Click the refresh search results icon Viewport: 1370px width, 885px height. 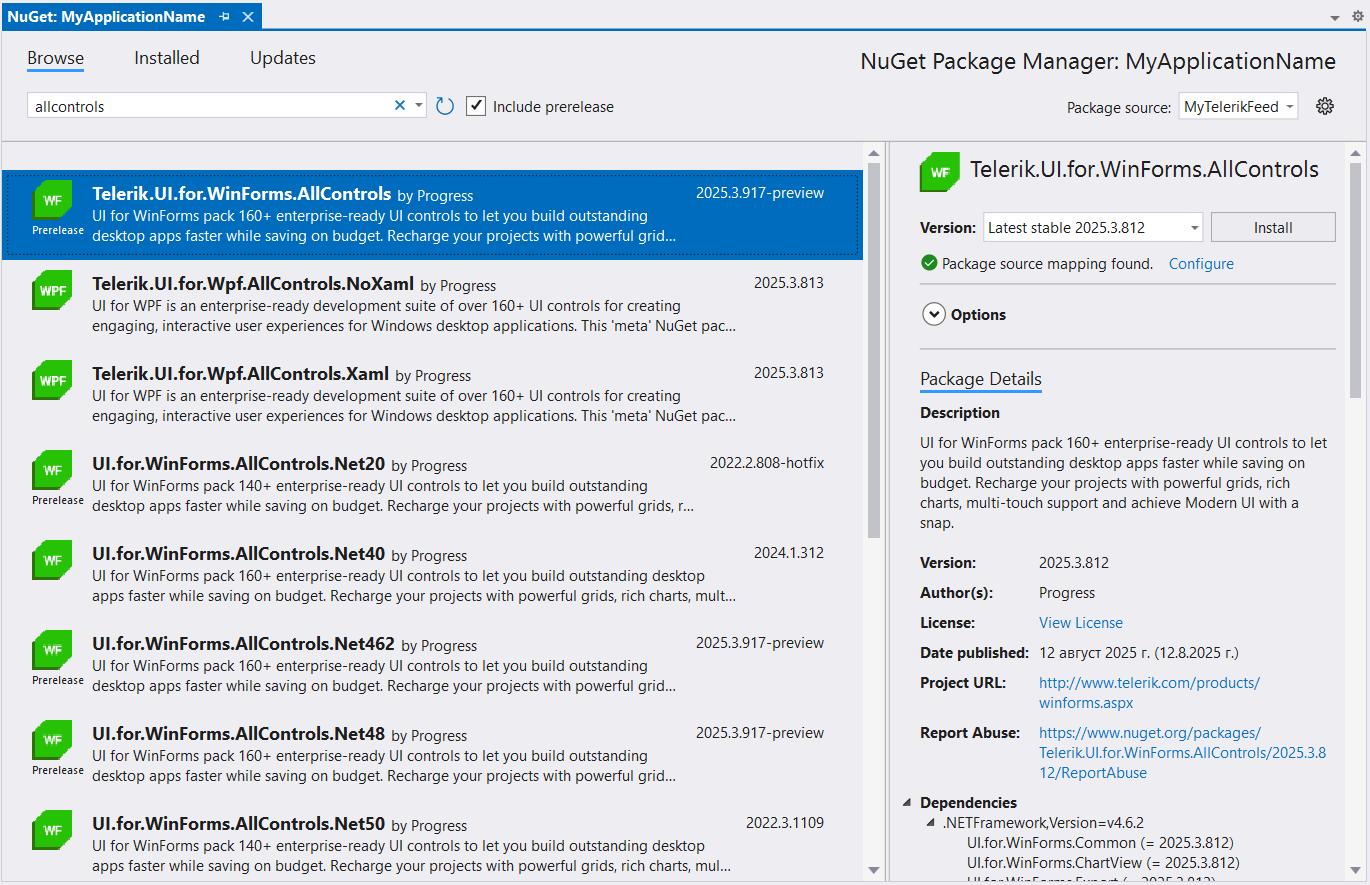(446, 106)
